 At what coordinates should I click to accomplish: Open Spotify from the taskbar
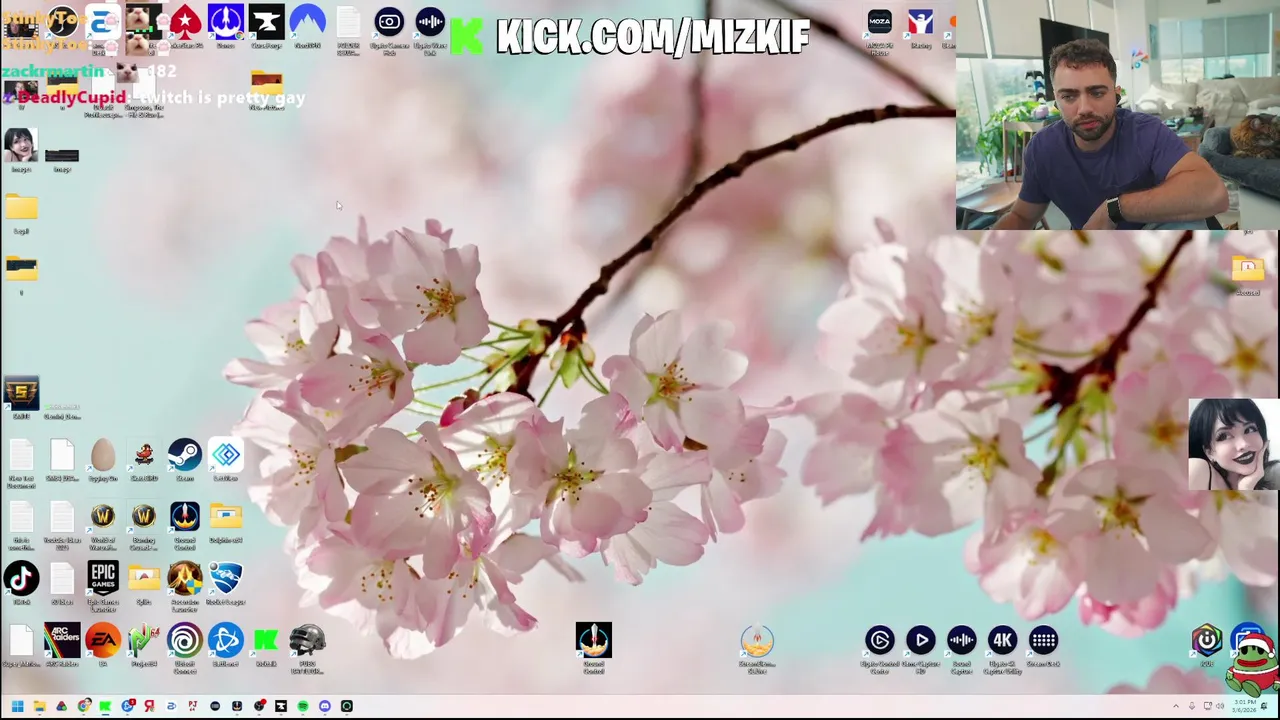coord(303,706)
